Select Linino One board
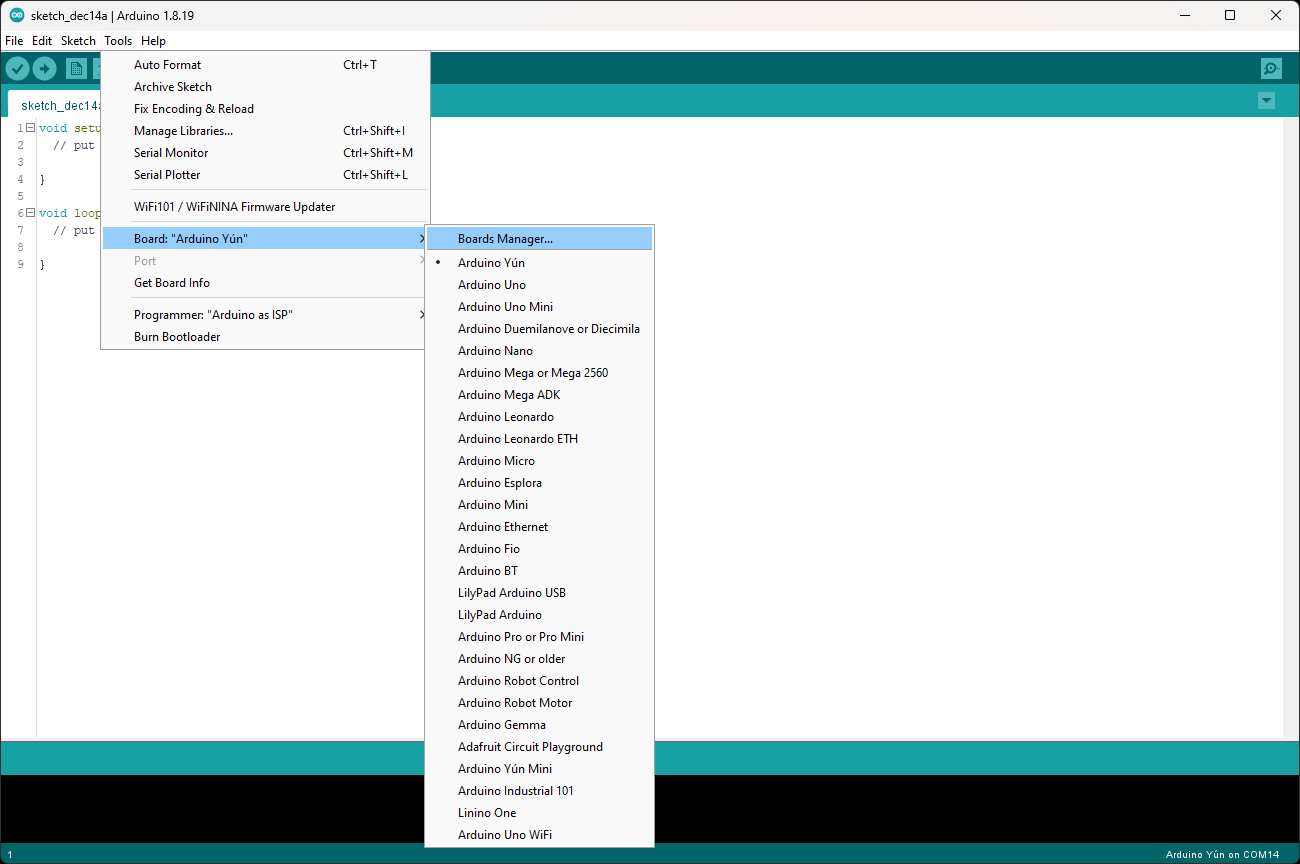Viewport: 1300px width, 864px height. 539,813
